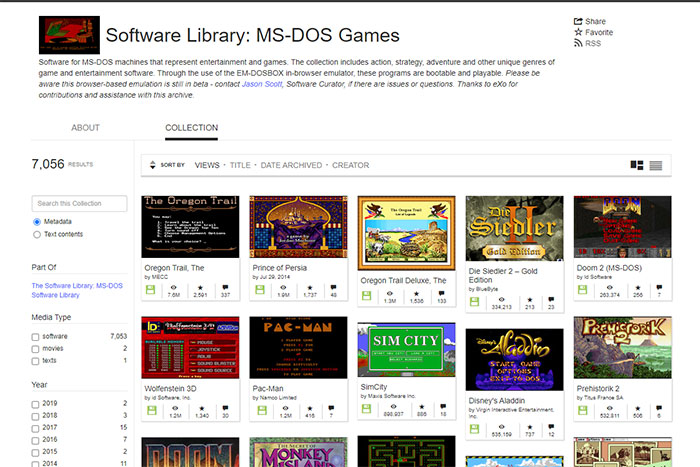Click the reviews bubble on Prince of Persia card

[333, 288]
